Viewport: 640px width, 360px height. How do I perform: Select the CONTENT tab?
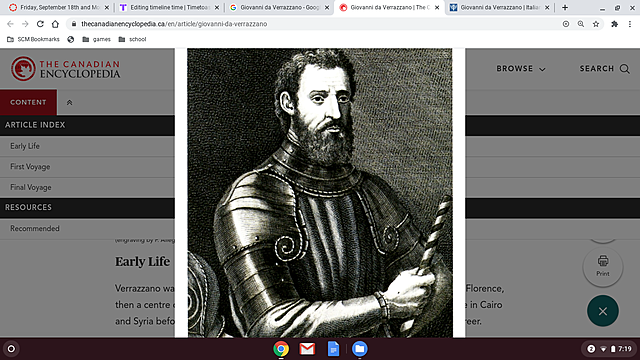pos(28,102)
